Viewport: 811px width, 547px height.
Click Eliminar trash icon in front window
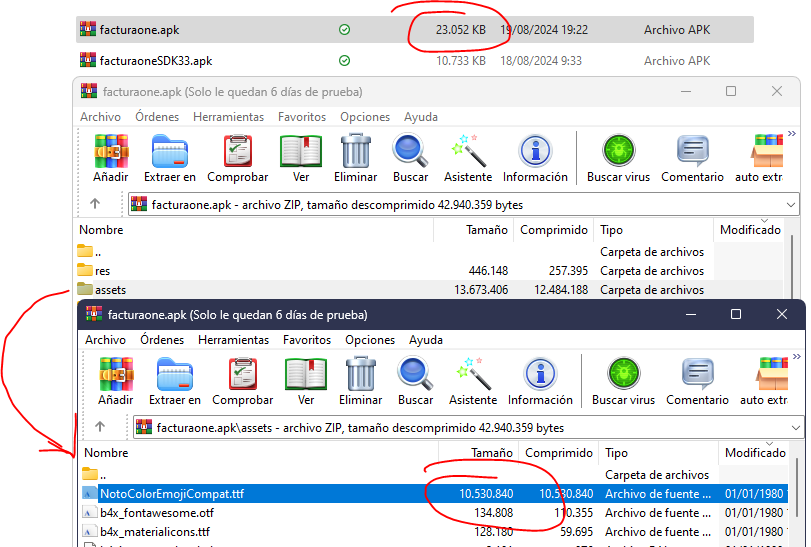click(x=361, y=374)
